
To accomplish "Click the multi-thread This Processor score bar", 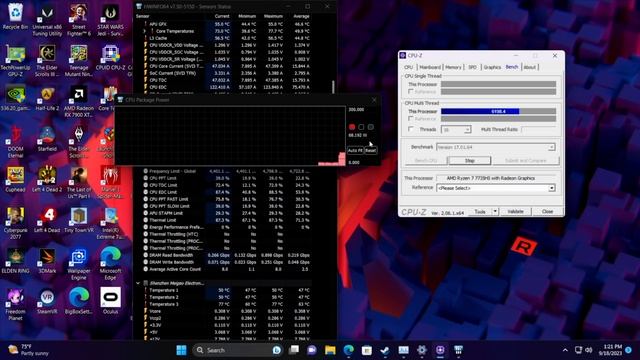I will pos(498,111).
